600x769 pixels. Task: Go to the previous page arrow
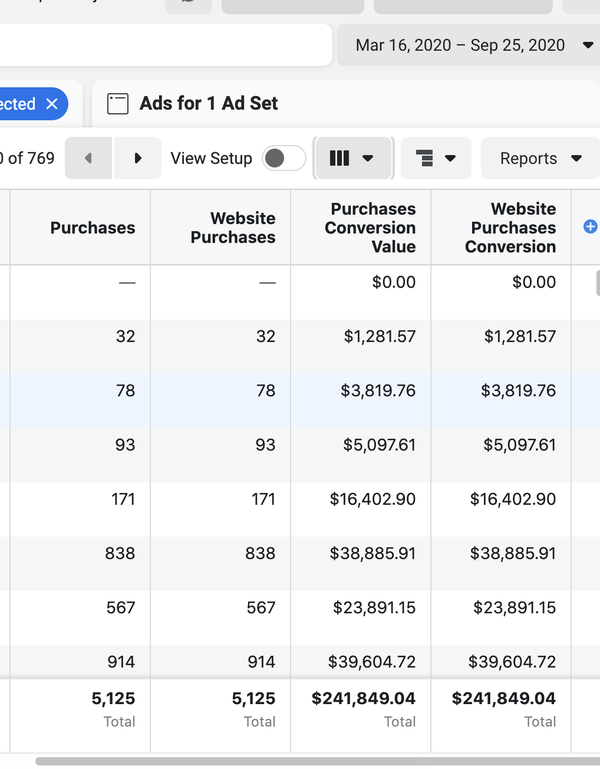pyautogui.click(x=88, y=158)
